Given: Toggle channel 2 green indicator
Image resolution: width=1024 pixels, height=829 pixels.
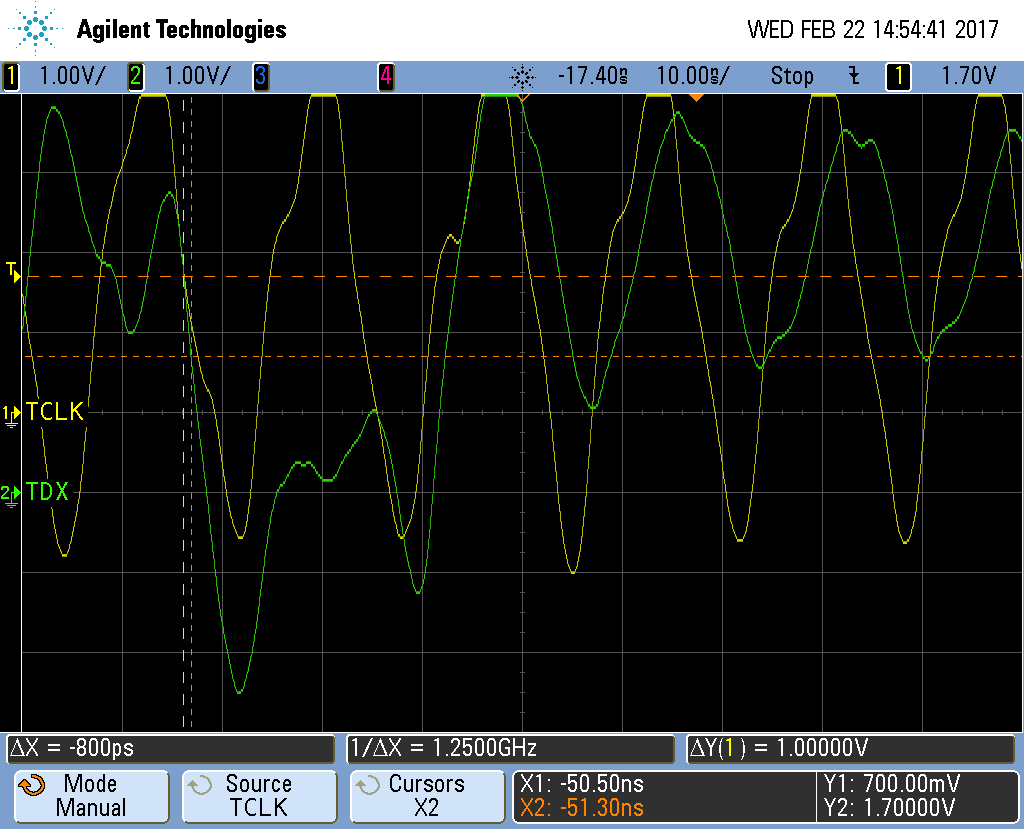Looking at the screenshot, I should click(x=135, y=76).
